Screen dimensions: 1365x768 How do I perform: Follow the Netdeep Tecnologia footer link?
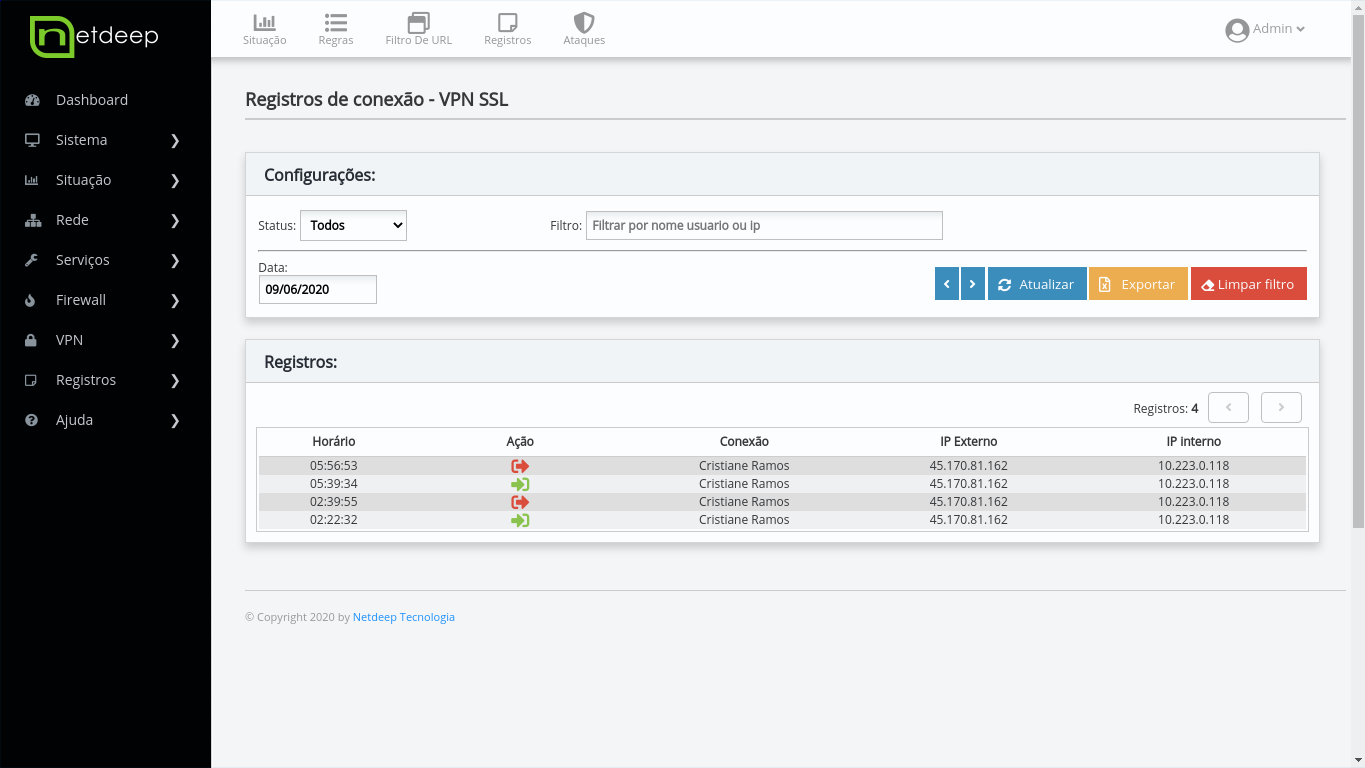click(403, 617)
